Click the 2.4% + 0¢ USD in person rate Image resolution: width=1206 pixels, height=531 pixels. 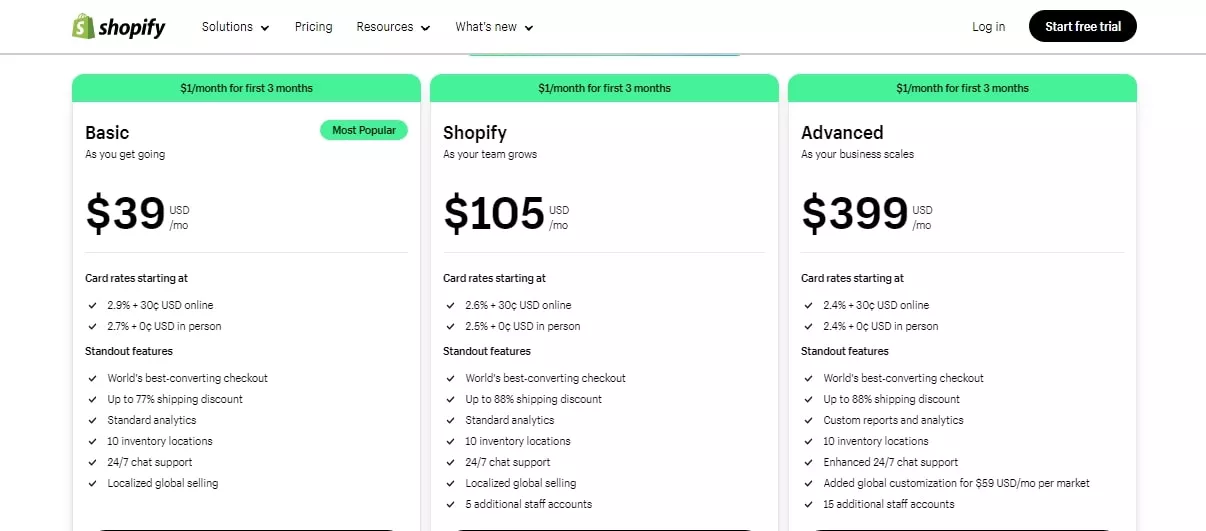[x=880, y=326]
